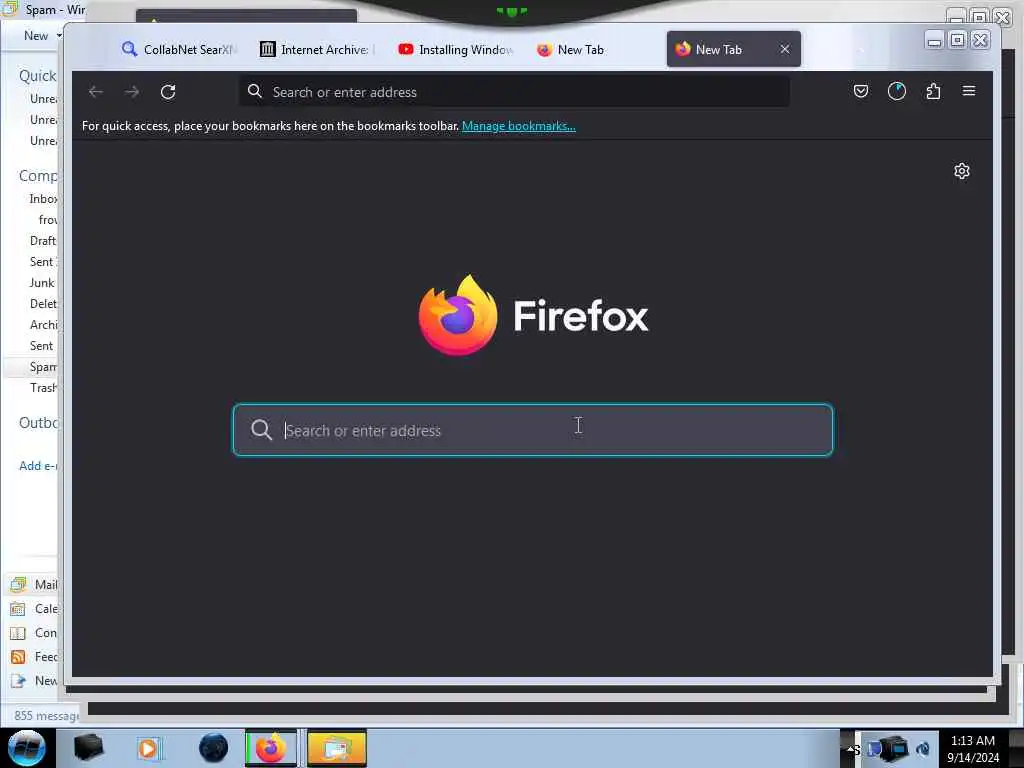Open the Windows Start orb
The width and height of the screenshot is (1024, 768).
[x=26, y=748]
